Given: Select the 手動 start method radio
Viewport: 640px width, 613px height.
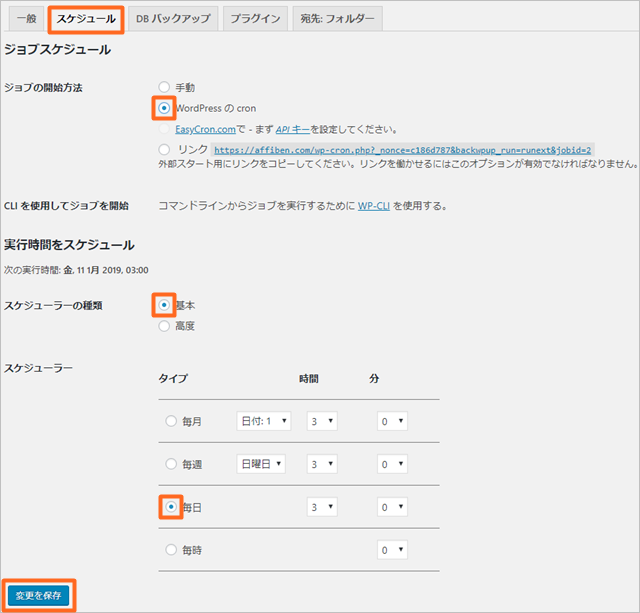Looking at the screenshot, I should [165, 88].
